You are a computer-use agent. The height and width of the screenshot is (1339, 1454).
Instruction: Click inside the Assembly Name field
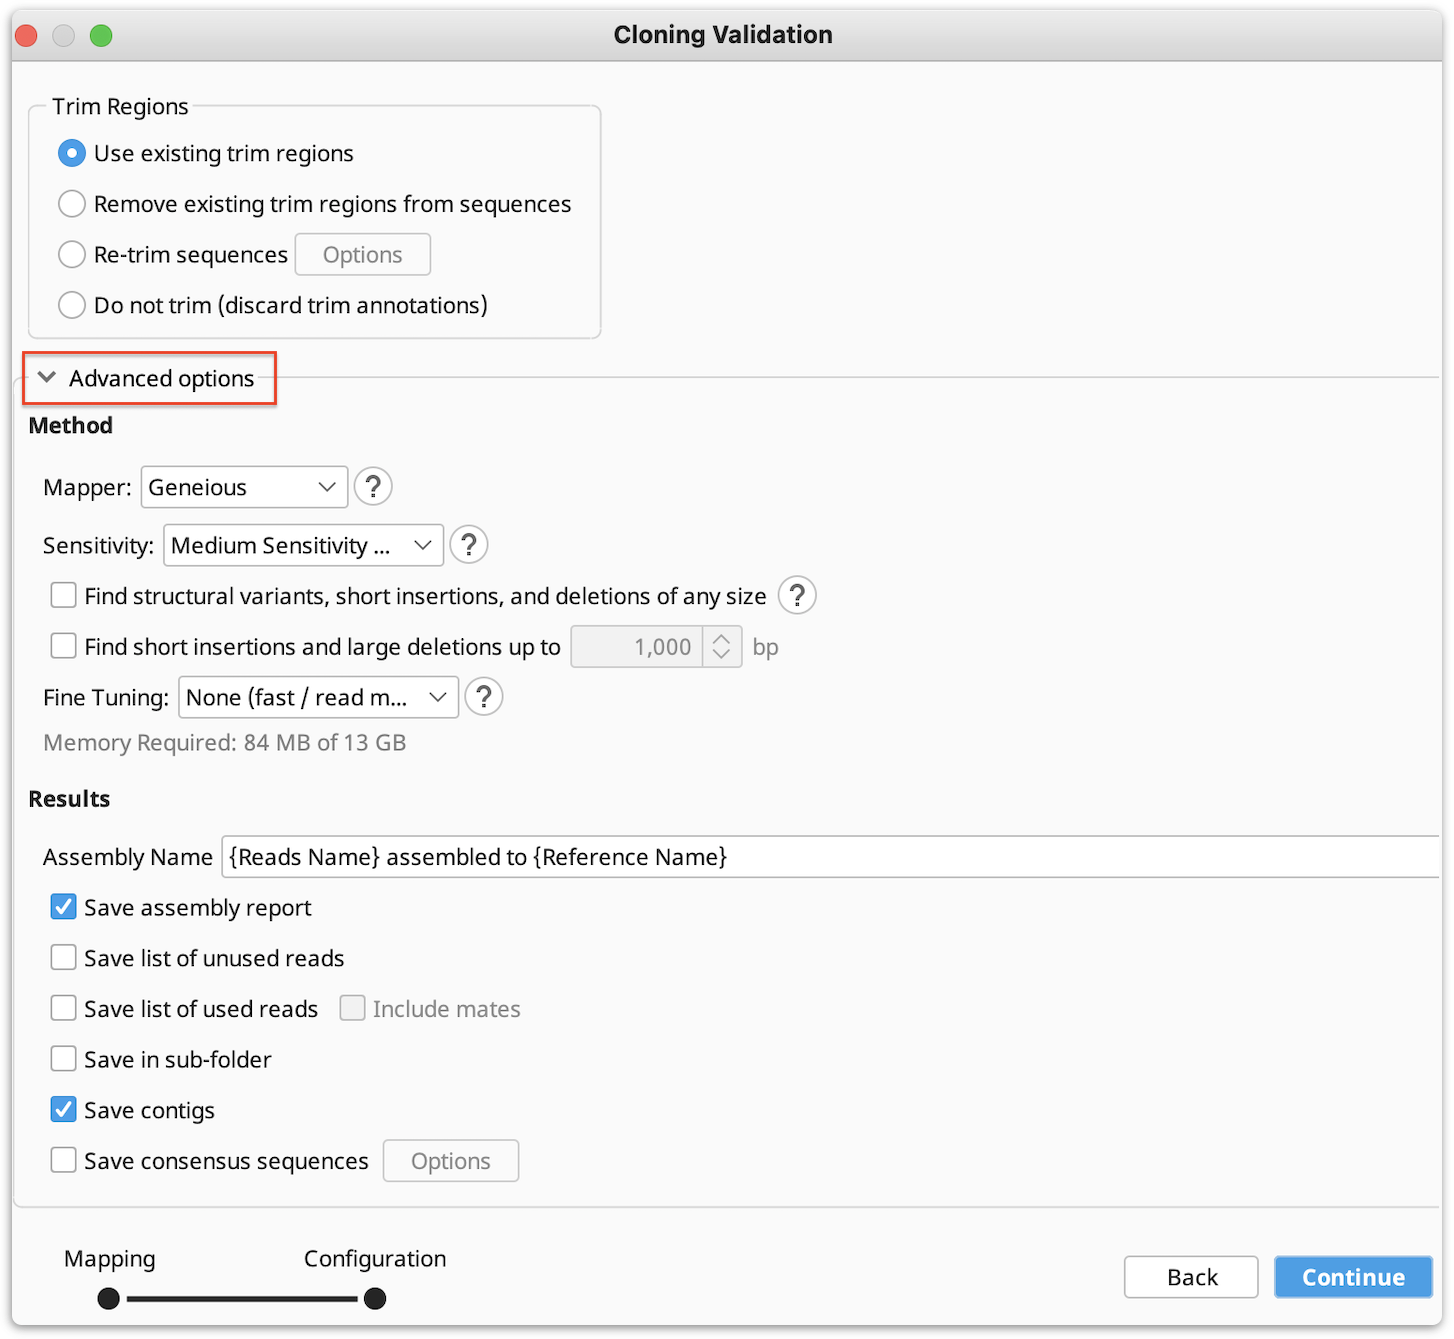tap(700, 857)
